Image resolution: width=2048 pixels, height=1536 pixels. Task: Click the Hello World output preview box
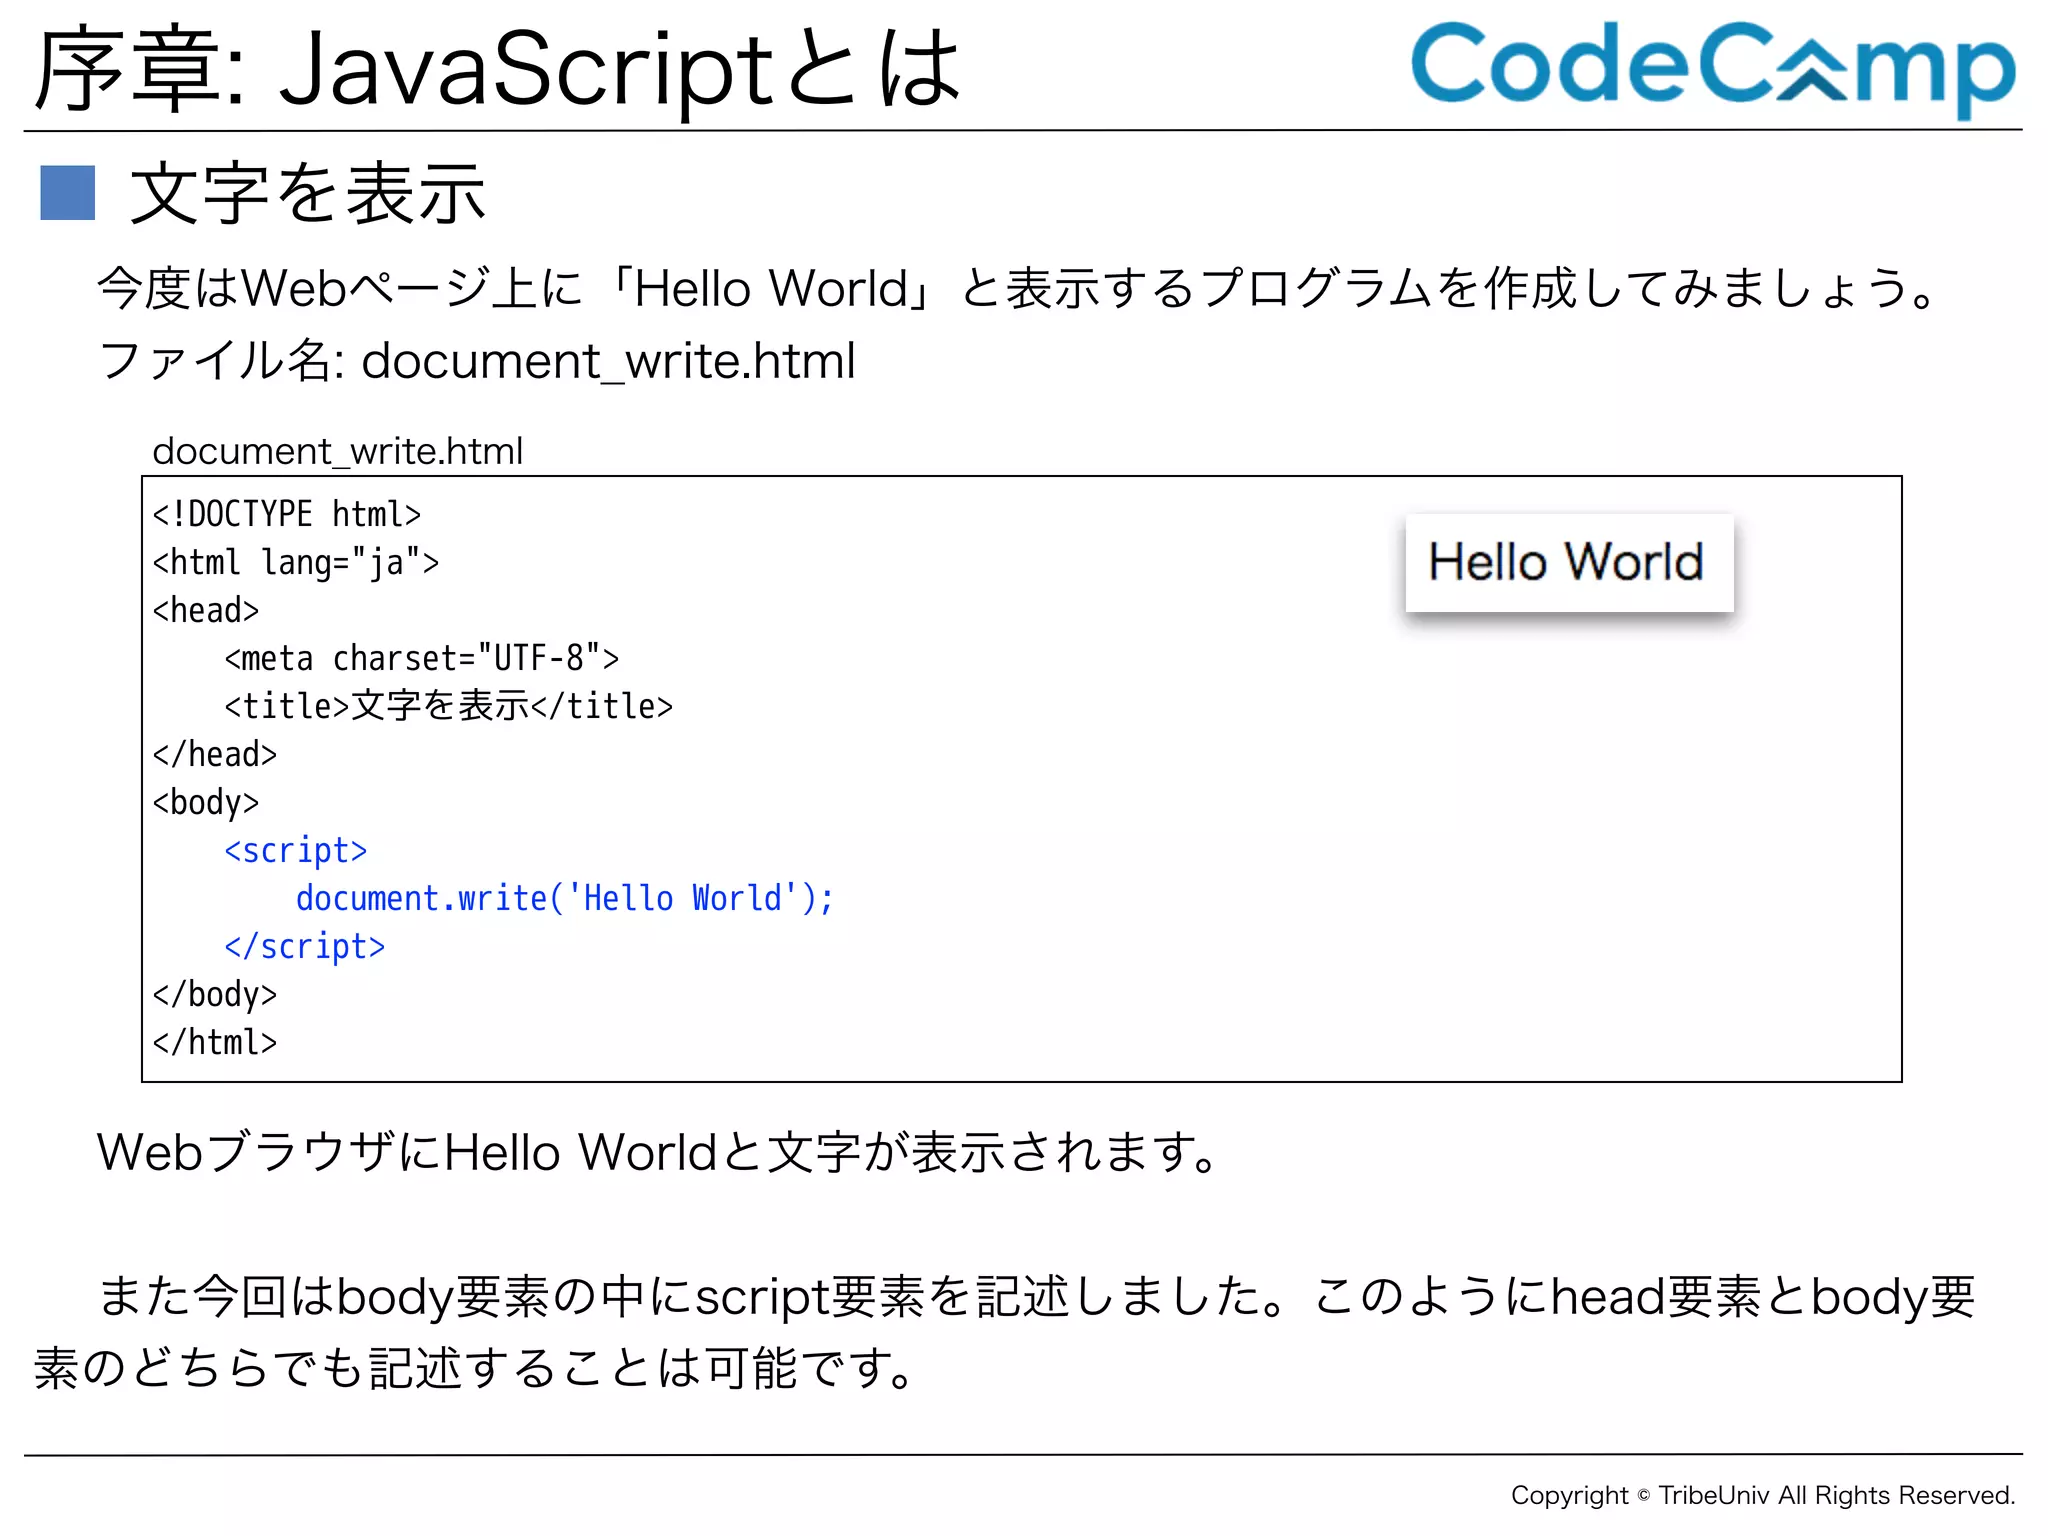tap(1569, 562)
